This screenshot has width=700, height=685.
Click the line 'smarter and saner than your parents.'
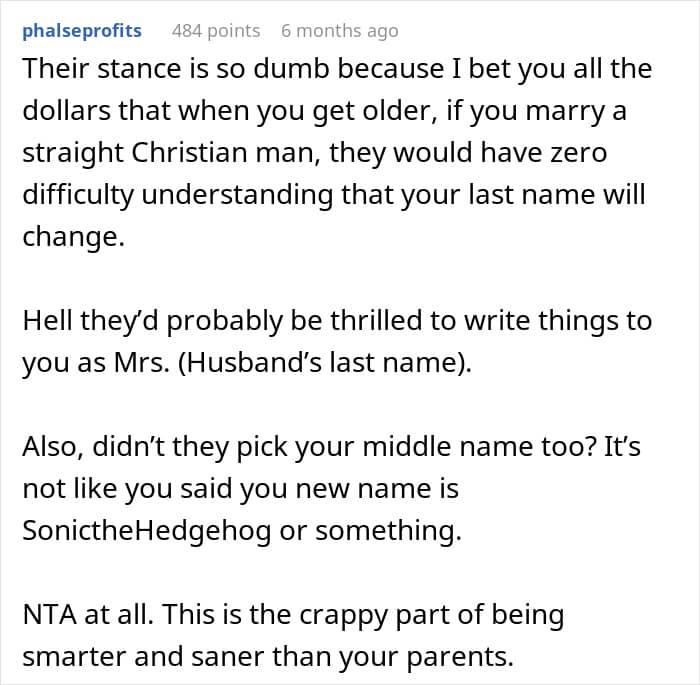coord(268,657)
